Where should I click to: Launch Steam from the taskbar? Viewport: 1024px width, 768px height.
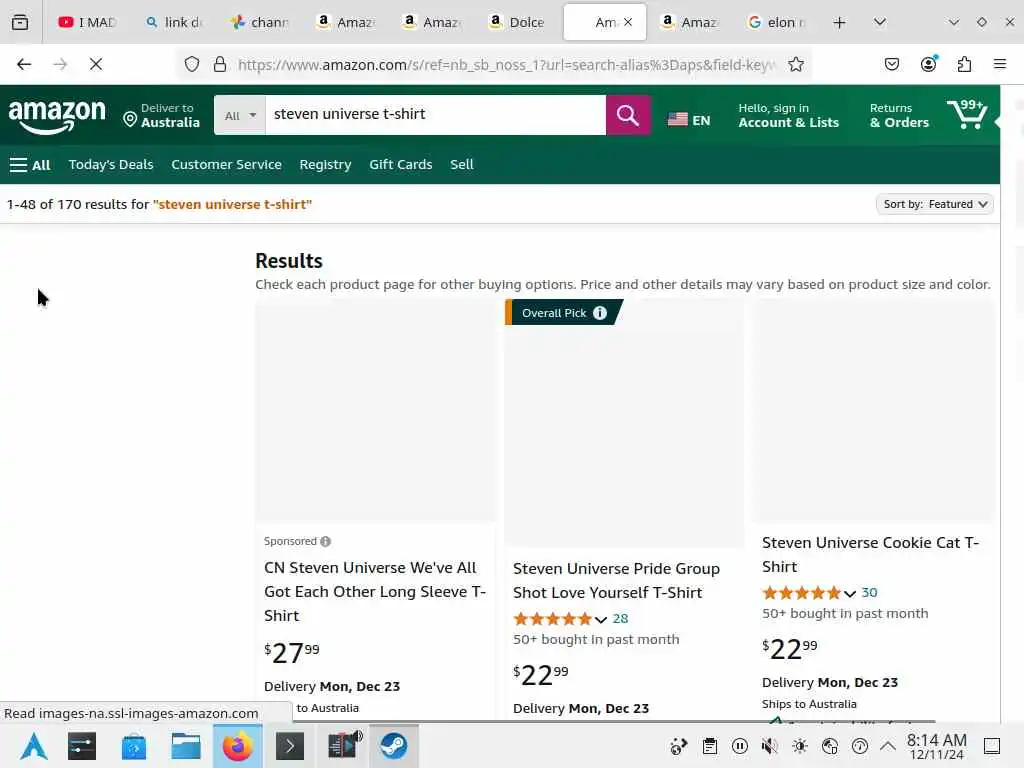[394, 746]
